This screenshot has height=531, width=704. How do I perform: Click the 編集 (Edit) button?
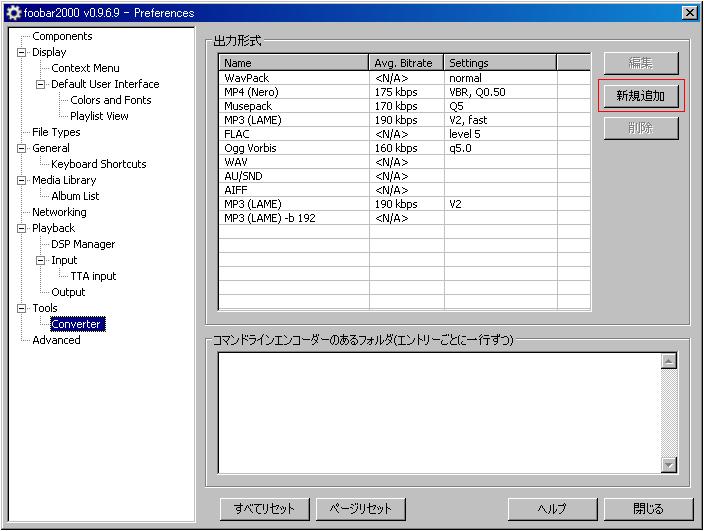click(x=641, y=63)
